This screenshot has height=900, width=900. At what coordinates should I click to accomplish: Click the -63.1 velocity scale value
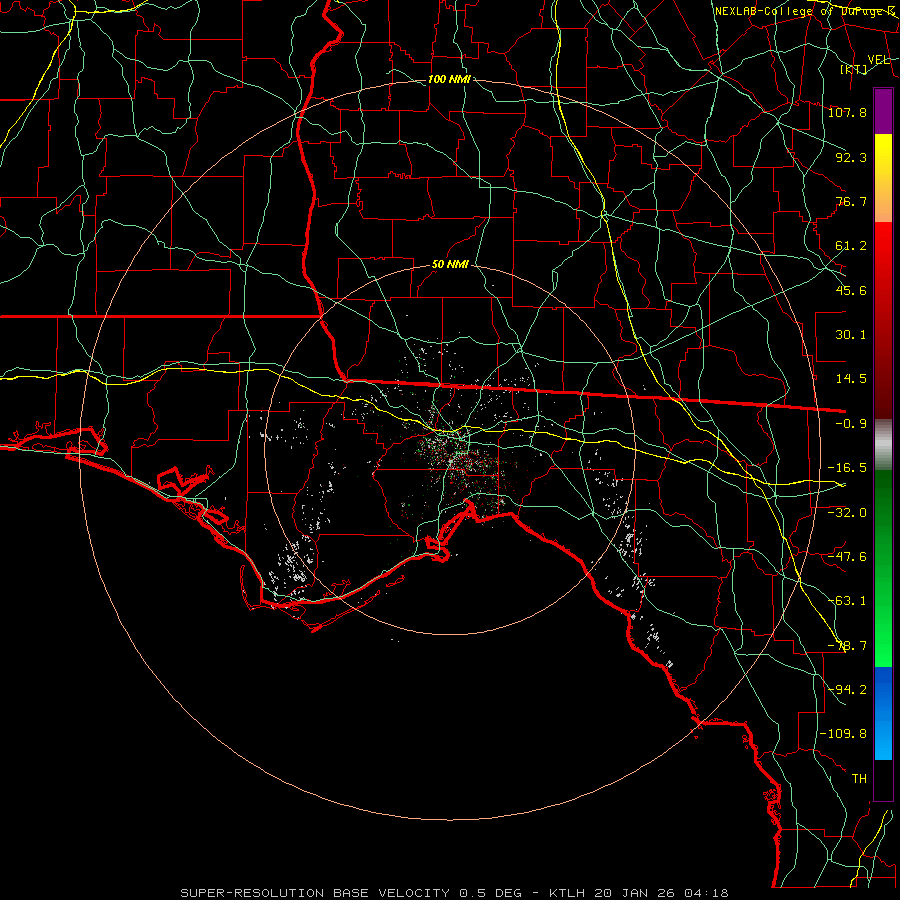pyautogui.click(x=847, y=601)
